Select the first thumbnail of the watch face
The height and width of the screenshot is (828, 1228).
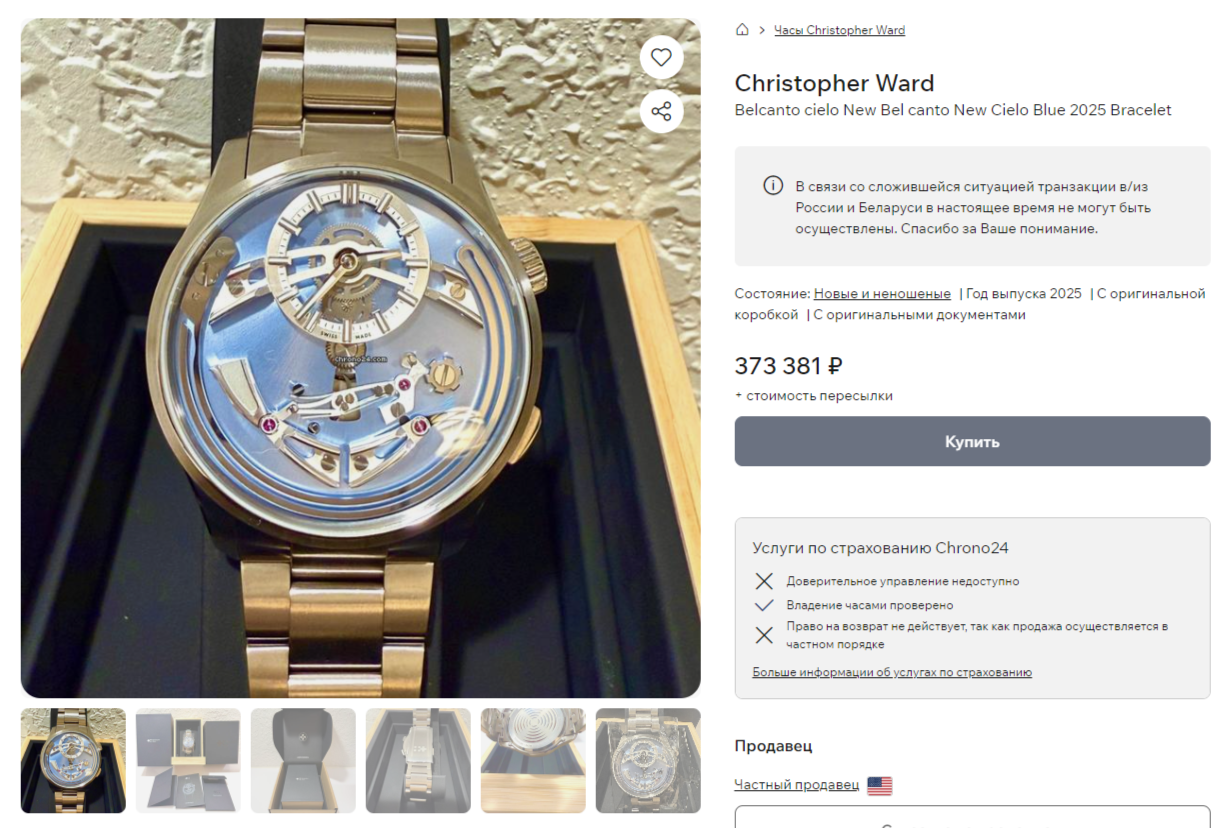(73, 760)
